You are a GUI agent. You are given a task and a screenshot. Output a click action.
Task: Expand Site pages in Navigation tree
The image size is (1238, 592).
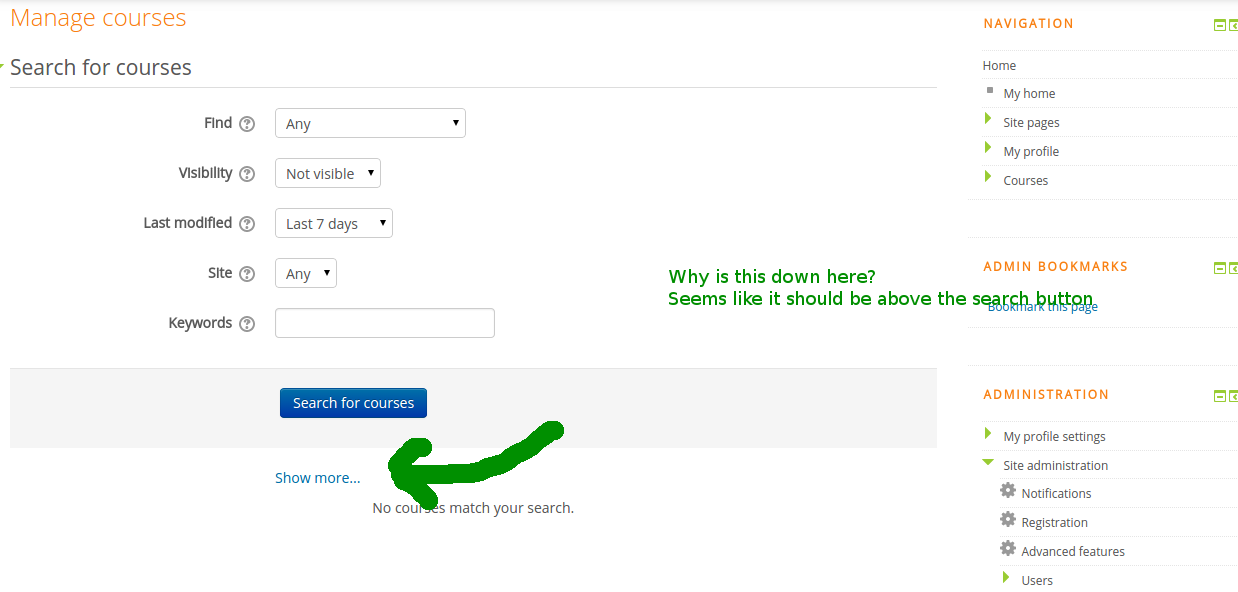tap(988, 119)
